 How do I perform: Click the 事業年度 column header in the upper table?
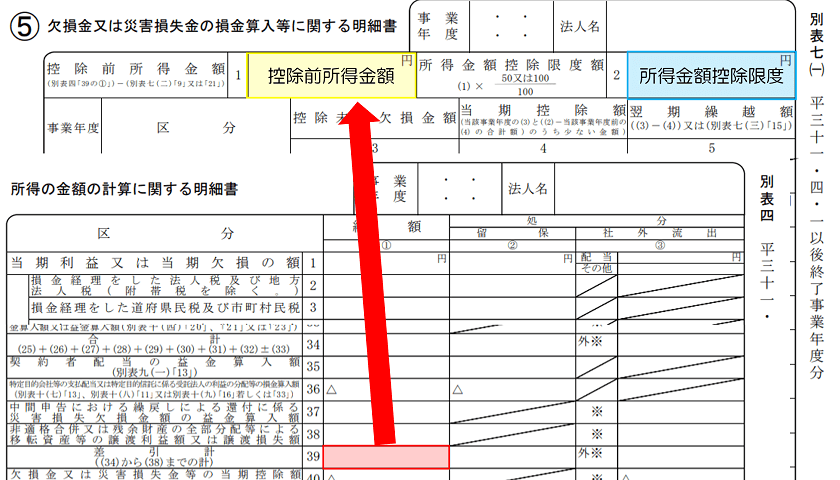73,128
